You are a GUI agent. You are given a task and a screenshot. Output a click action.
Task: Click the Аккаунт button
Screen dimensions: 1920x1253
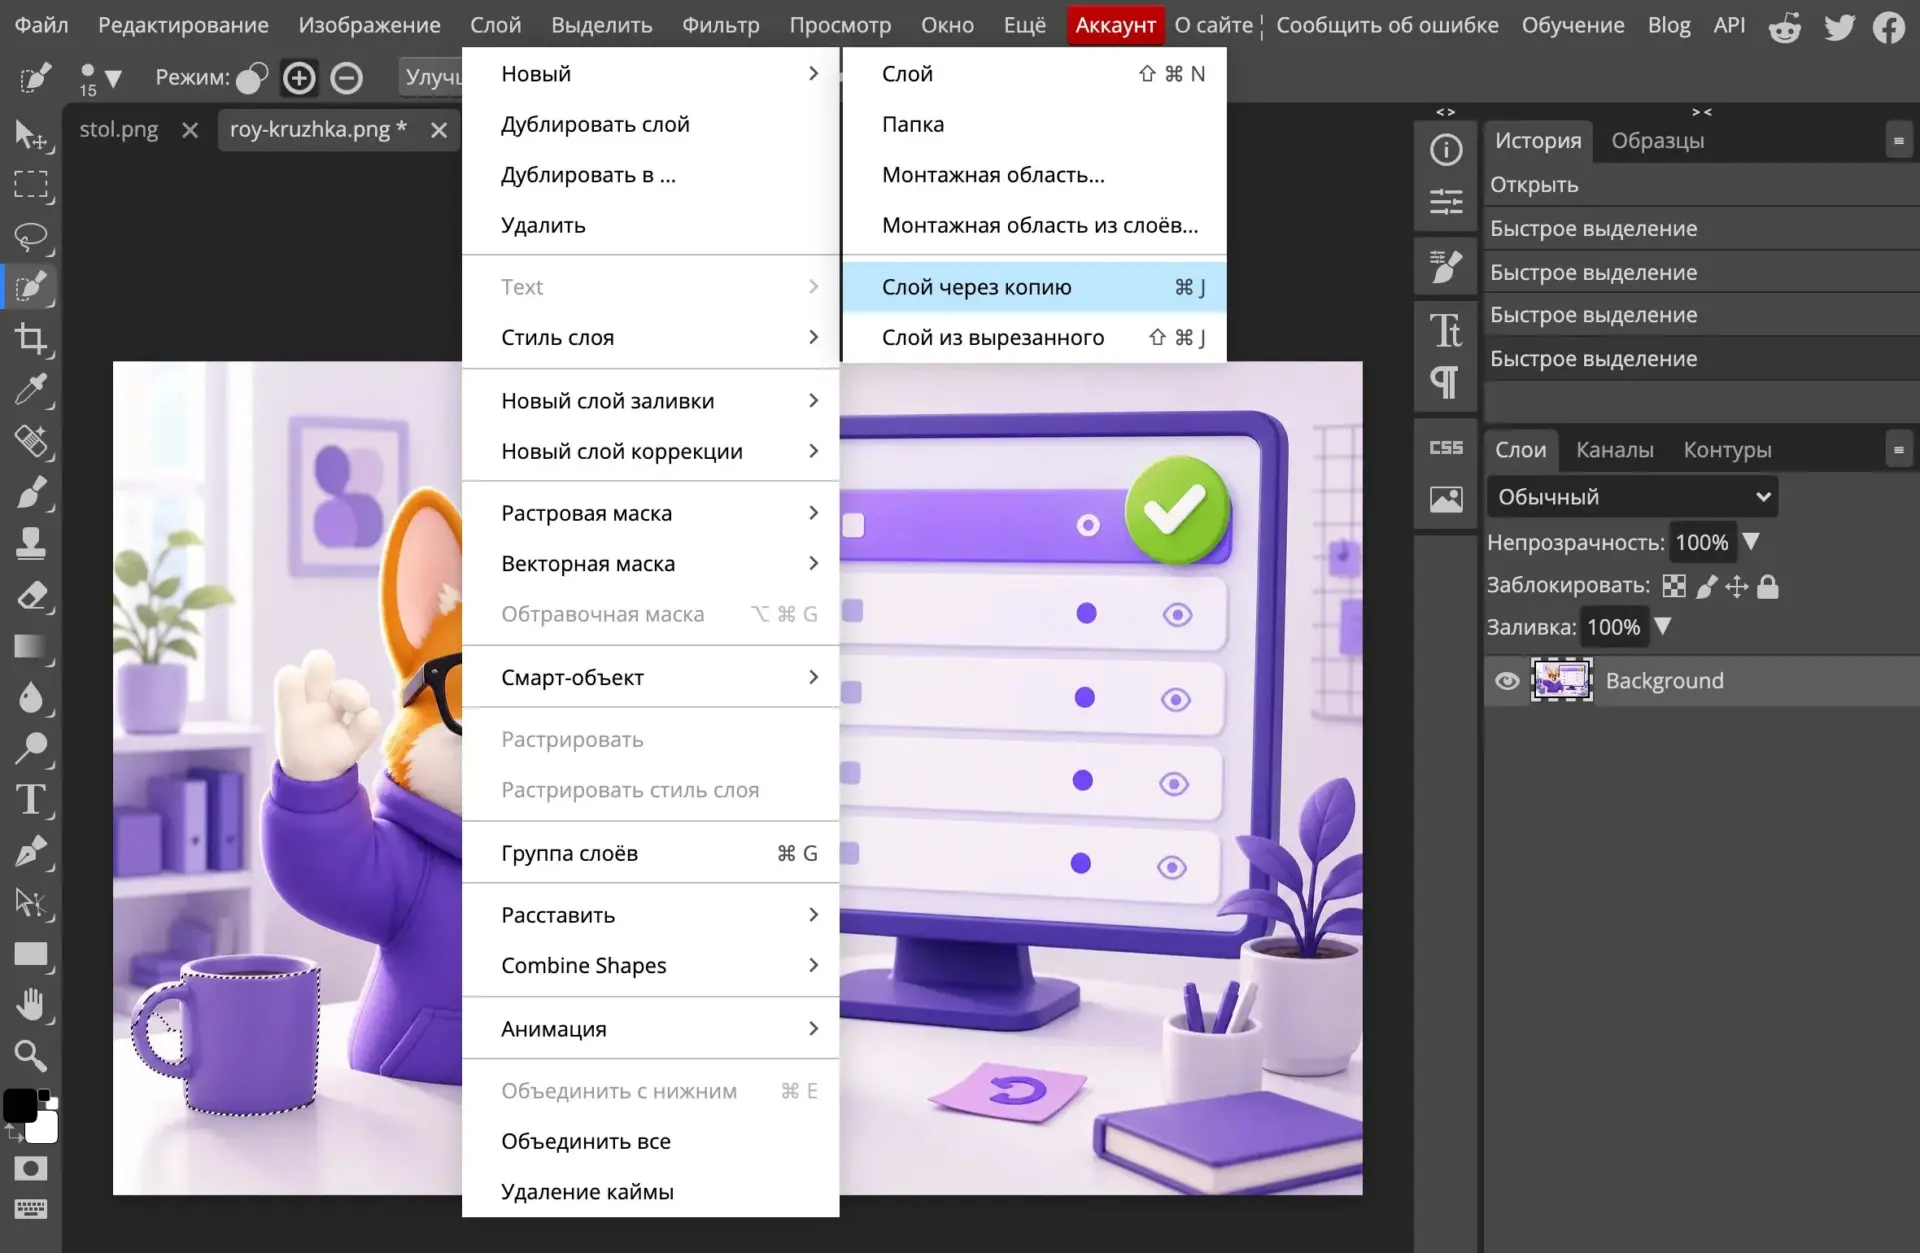[1116, 25]
